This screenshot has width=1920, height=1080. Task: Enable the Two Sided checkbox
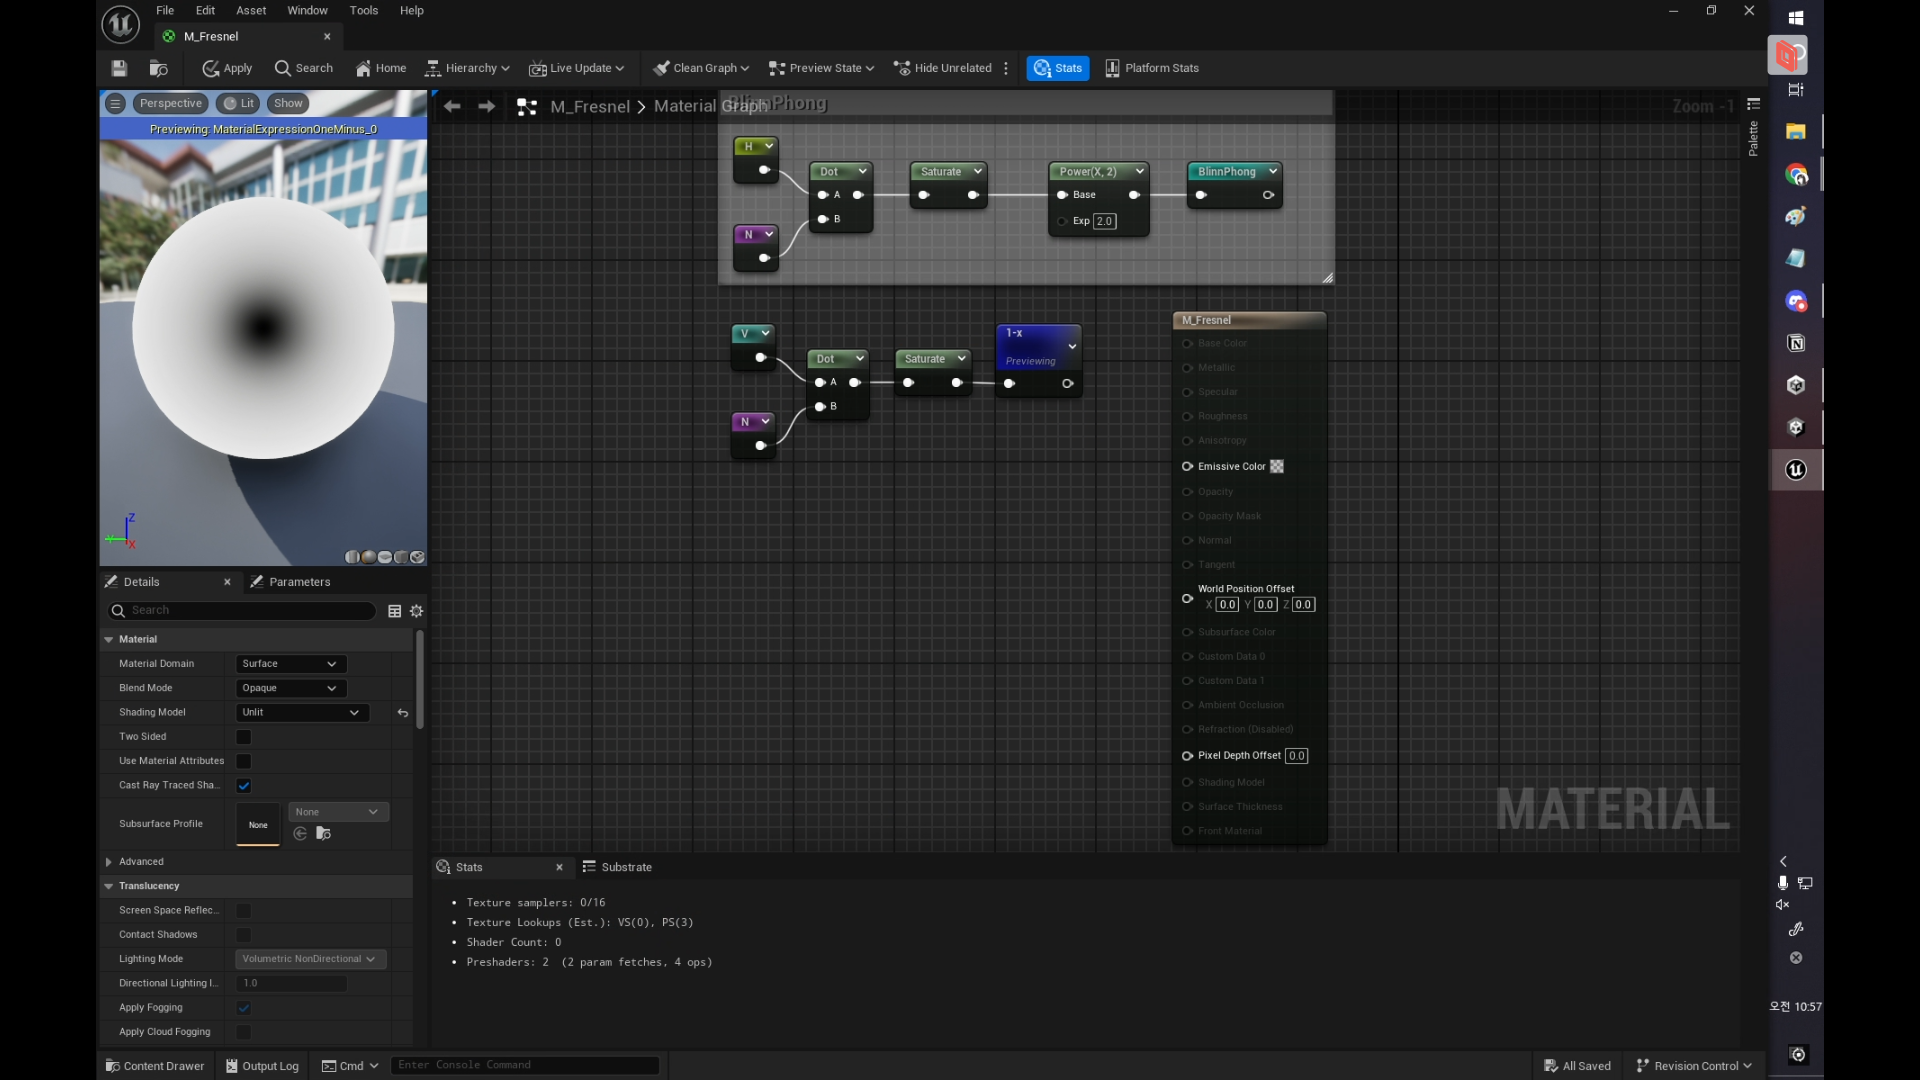[x=244, y=737]
